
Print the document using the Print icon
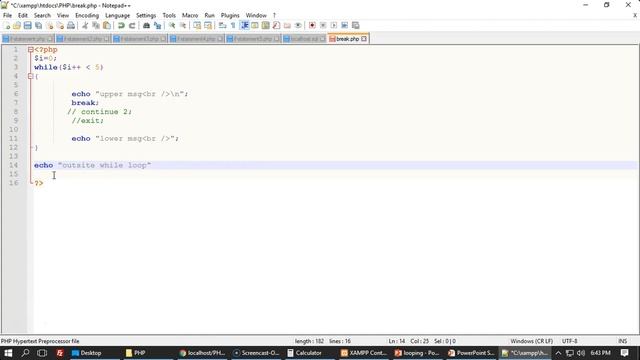point(71,25)
